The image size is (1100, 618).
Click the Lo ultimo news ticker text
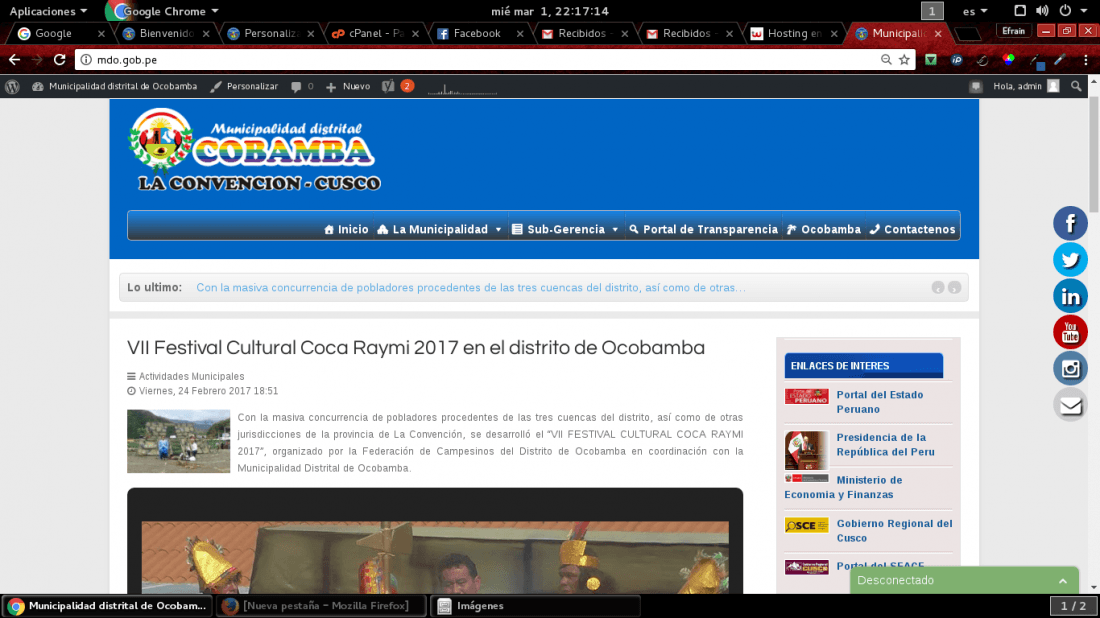(471, 288)
